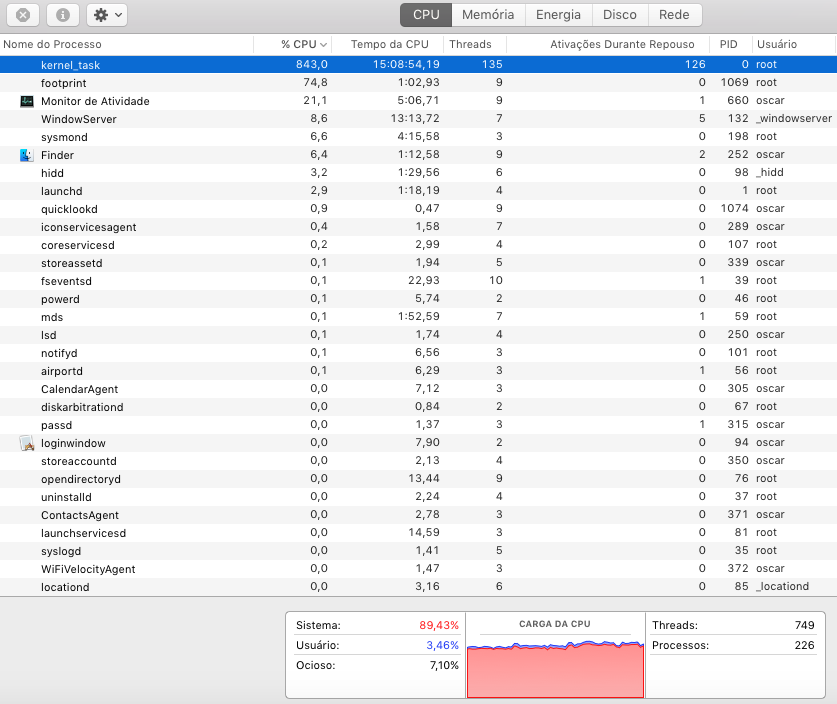Open process info with the (i) button
The width and height of the screenshot is (837, 704).
[x=63, y=15]
